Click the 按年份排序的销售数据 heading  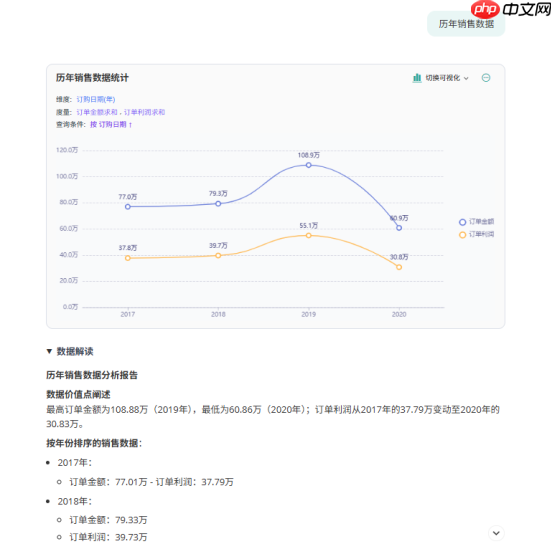pyautogui.click(x=94, y=443)
